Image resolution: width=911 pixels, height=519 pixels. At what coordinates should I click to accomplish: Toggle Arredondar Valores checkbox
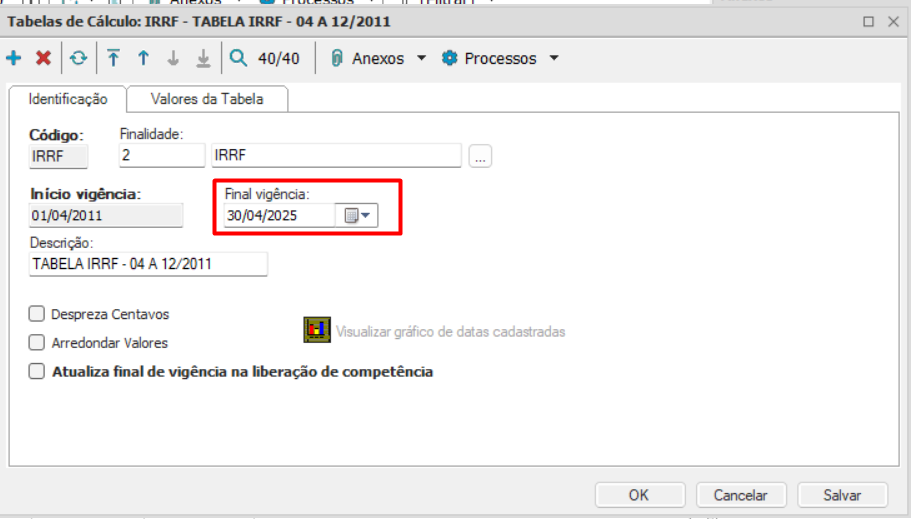[x=37, y=342]
